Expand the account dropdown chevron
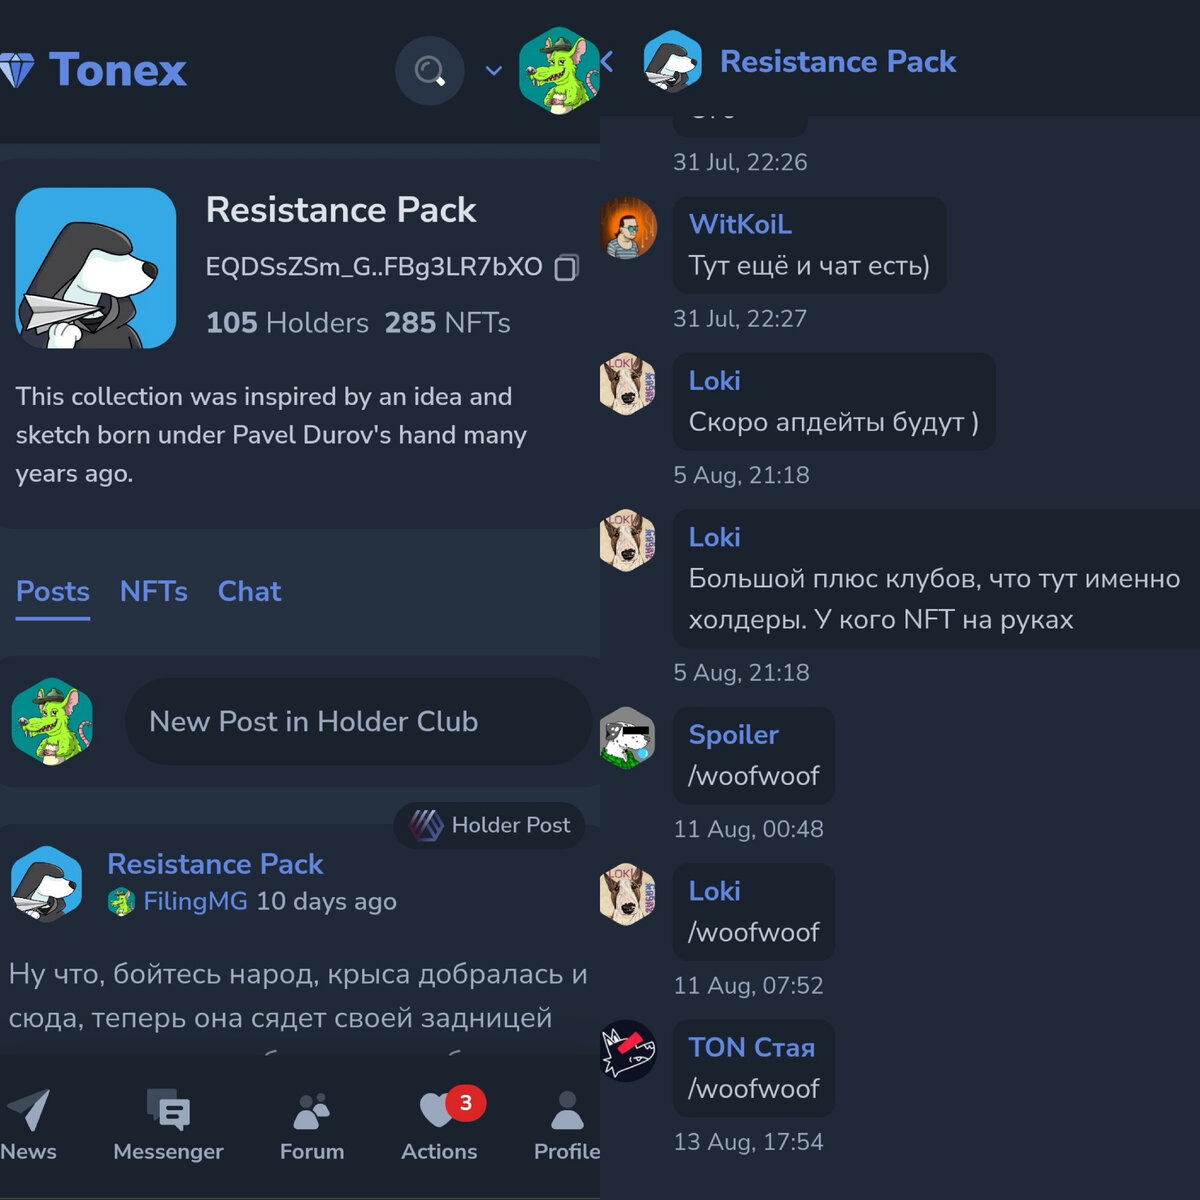Screen dimensions: 1200x1200 coord(493,71)
